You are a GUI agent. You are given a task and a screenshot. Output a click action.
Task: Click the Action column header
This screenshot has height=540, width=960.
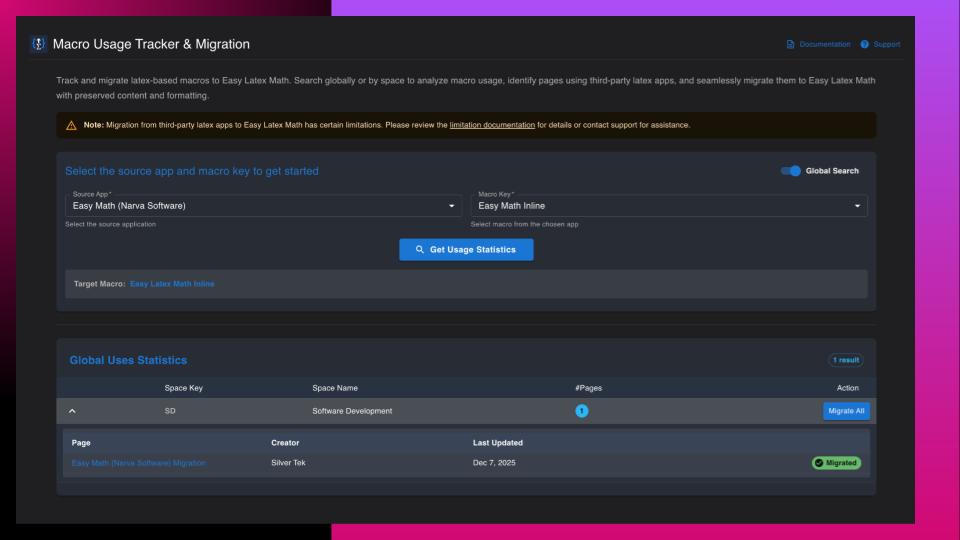tap(847, 388)
